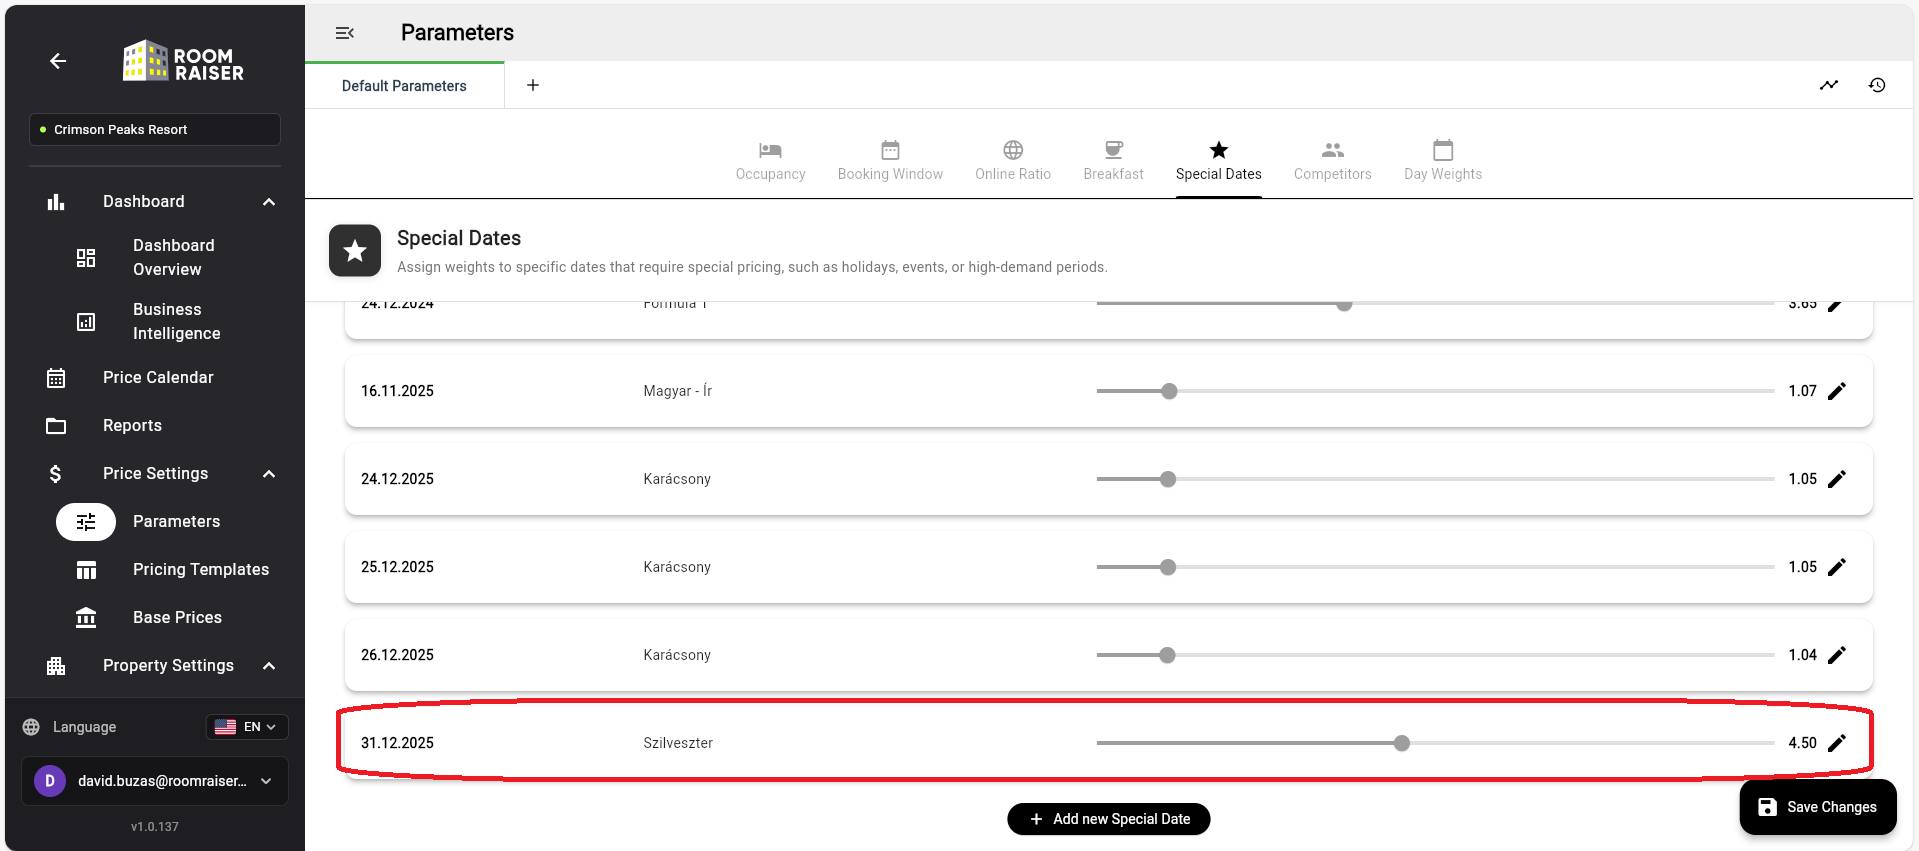The height and width of the screenshot is (851, 1919).
Task: Edit the 26.12.2025 Karácsony entry
Action: pyautogui.click(x=1836, y=655)
